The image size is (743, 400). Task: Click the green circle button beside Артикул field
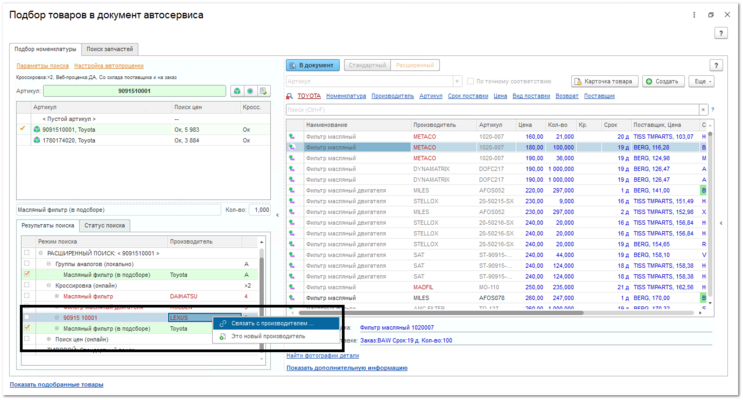pyautogui.click(x=250, y=91)
